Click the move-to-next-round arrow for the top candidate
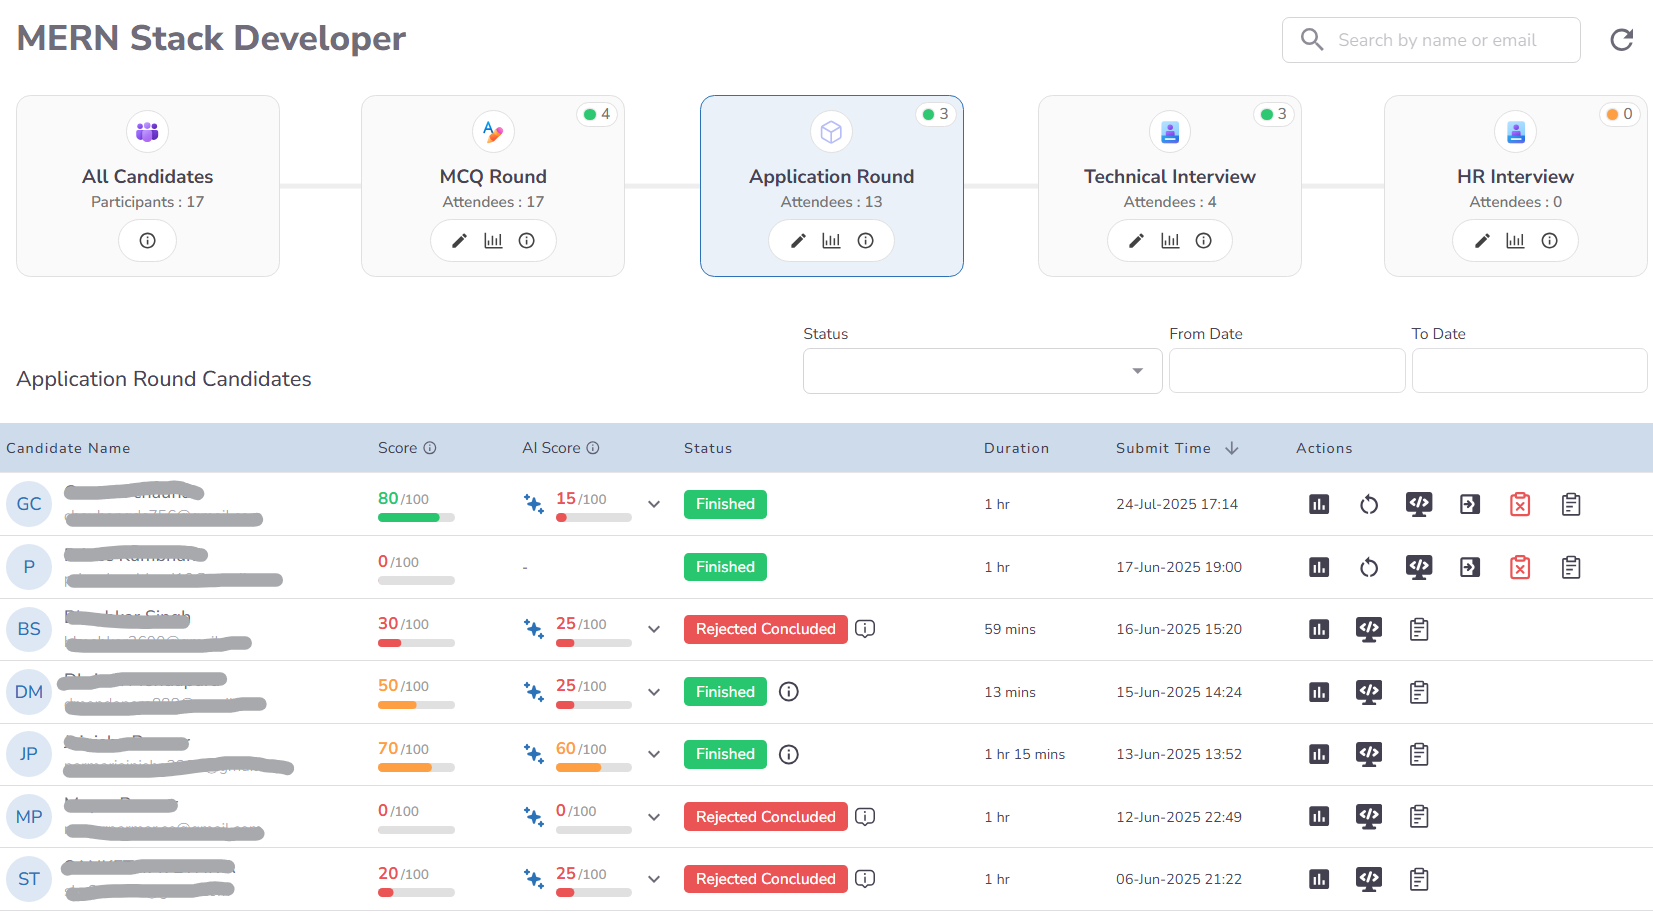The height and width of the screenshot is (916, 1653). tap(1469, 504)
